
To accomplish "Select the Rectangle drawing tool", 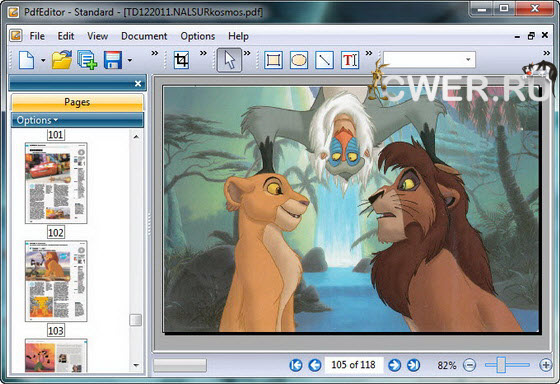I will pos(273,60).
